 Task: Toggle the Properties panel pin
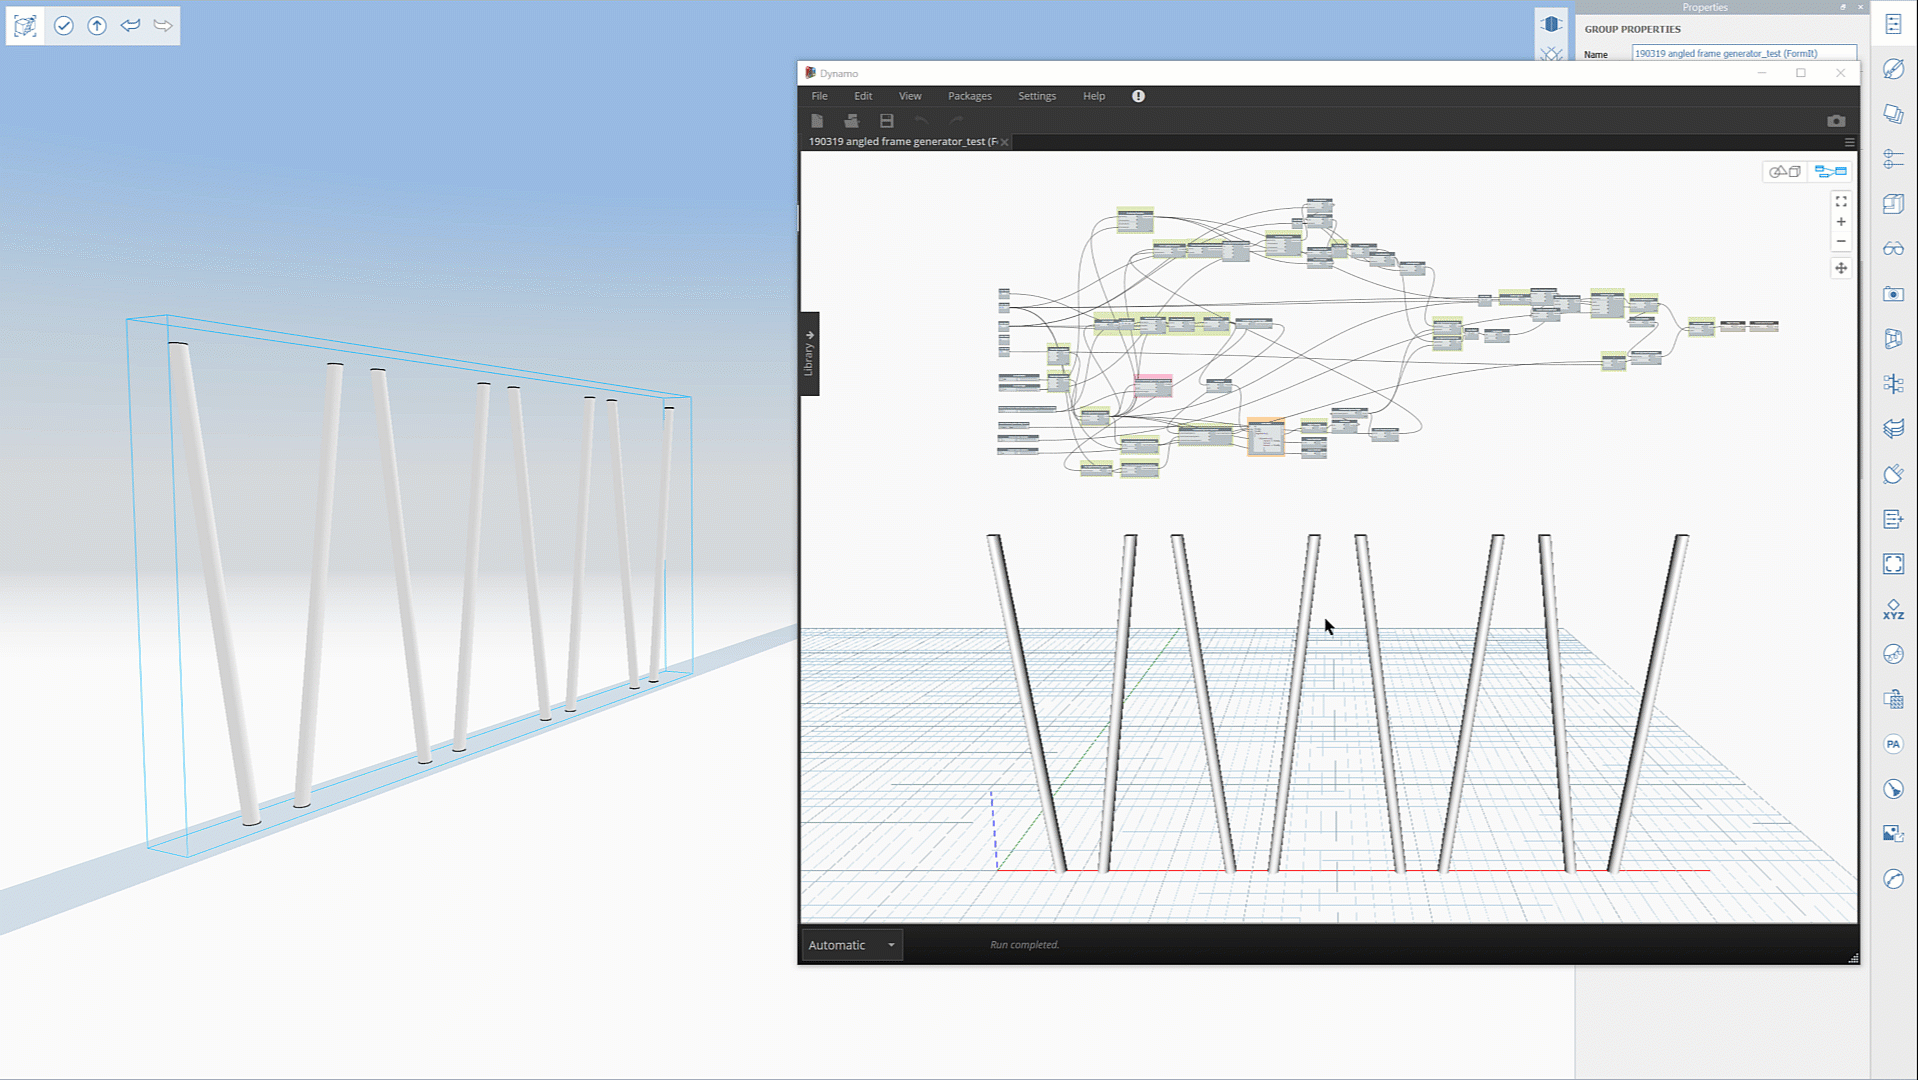click(x=1845, y=8)
